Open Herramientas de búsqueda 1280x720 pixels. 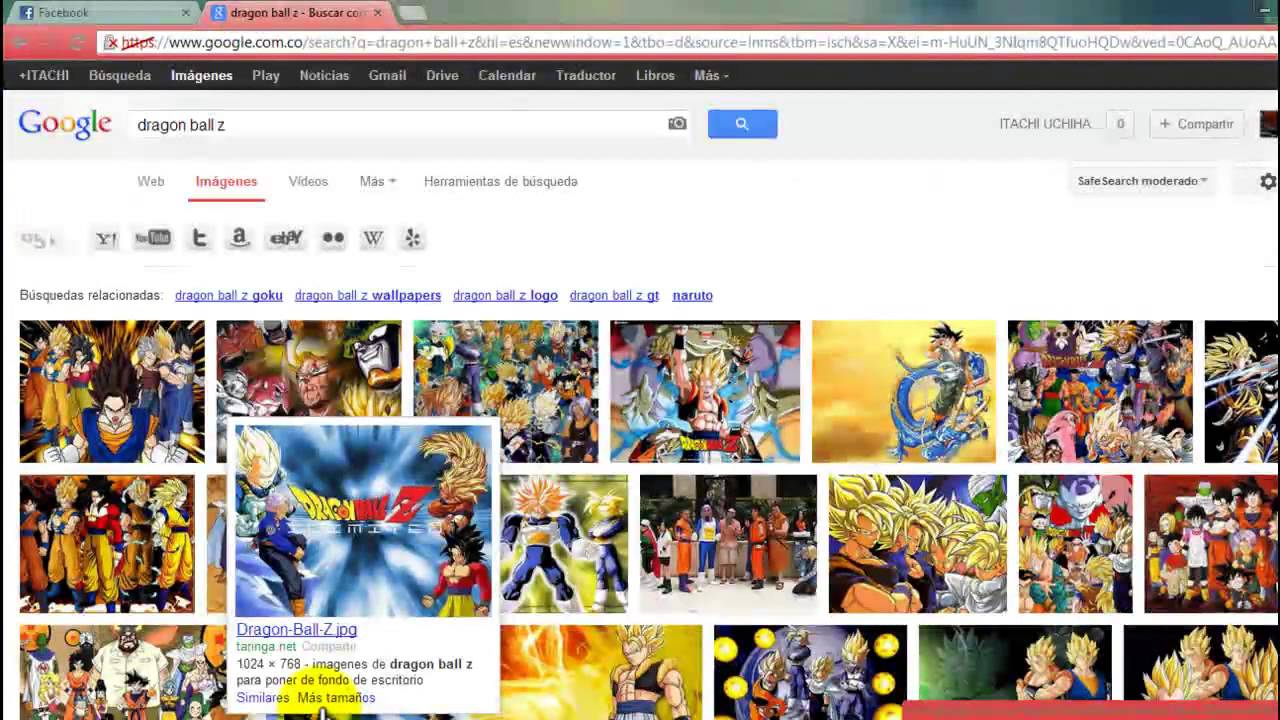(501, 181)
